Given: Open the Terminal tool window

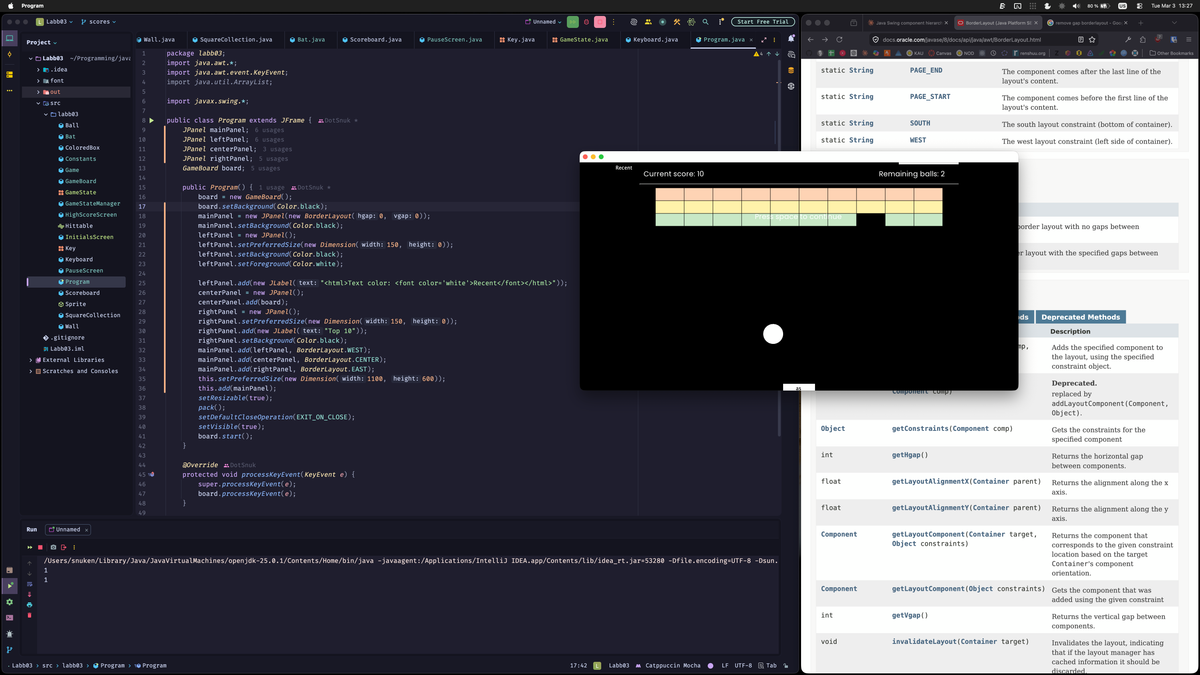Looking at the screenshot, I should (10, 617).
